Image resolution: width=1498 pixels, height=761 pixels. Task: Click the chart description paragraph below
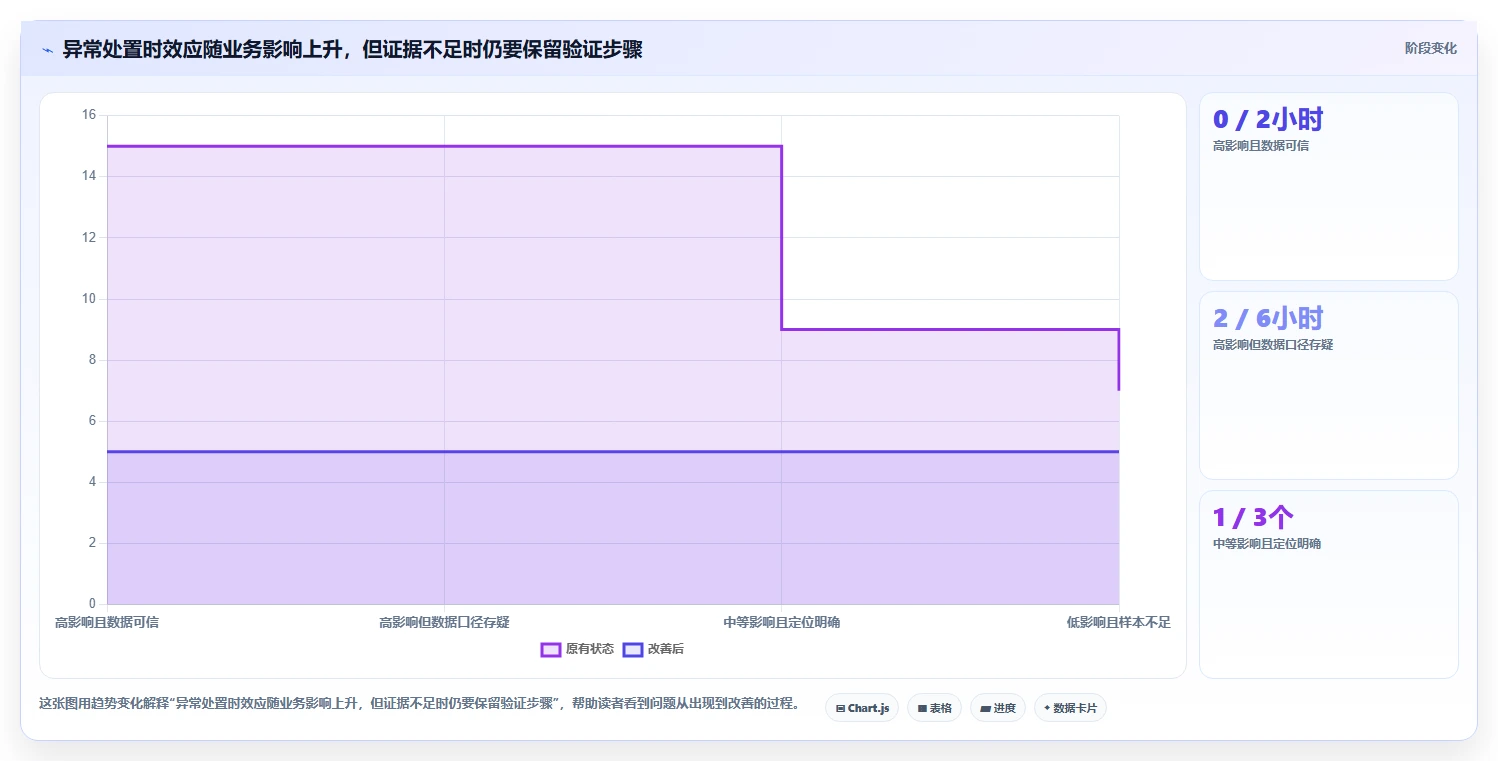coord(419,704)
